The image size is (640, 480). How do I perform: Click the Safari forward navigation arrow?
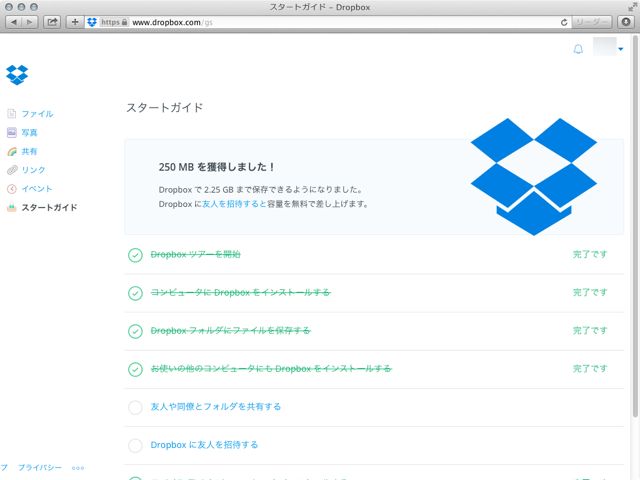30,22
